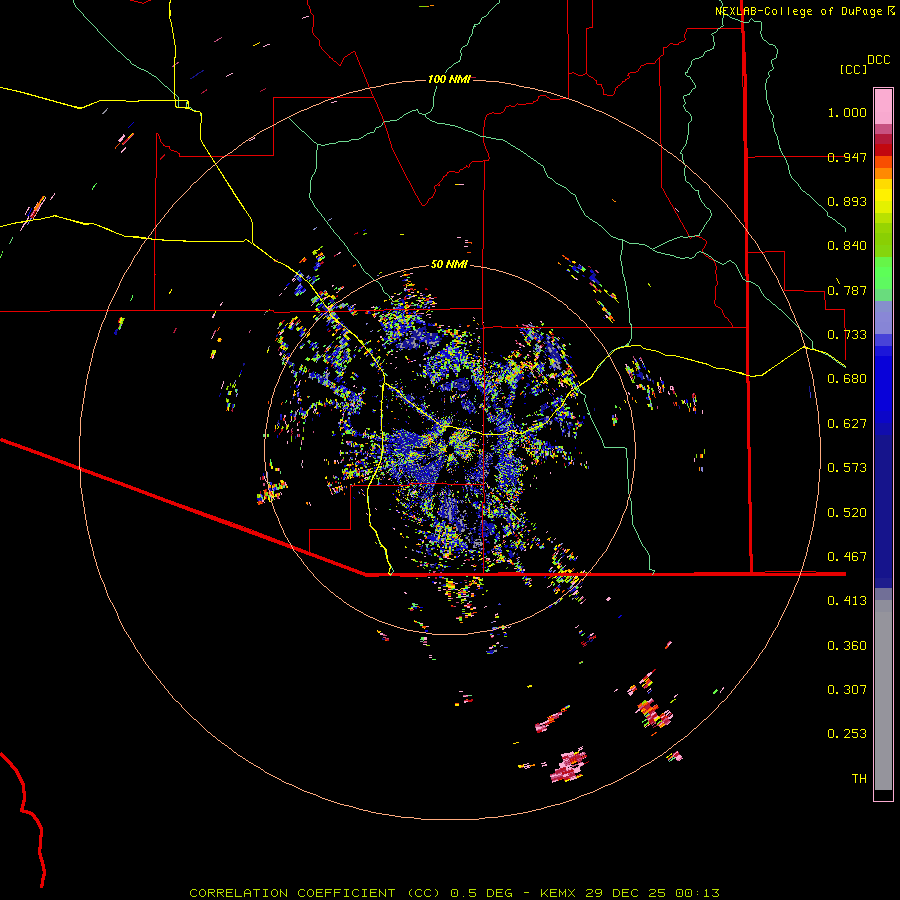
Task: Pick the orange color bar segment
Action: [x=883, y=173]
